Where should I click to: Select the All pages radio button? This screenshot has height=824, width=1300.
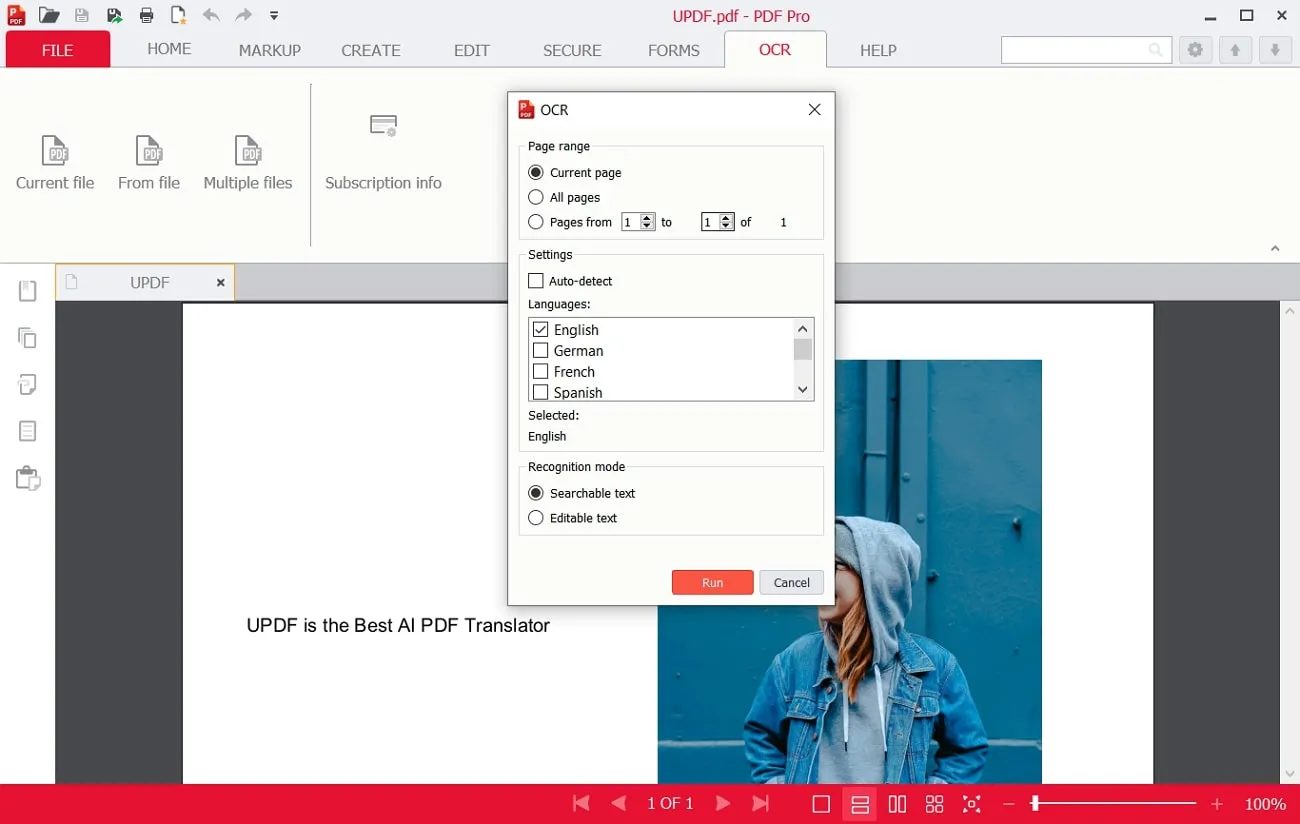point(536,197)
